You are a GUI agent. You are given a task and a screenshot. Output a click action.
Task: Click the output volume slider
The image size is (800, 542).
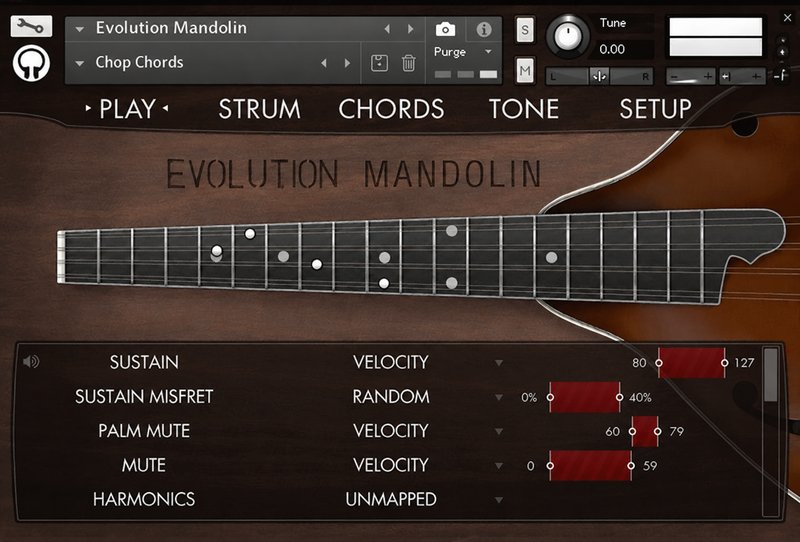coord(690,77)
